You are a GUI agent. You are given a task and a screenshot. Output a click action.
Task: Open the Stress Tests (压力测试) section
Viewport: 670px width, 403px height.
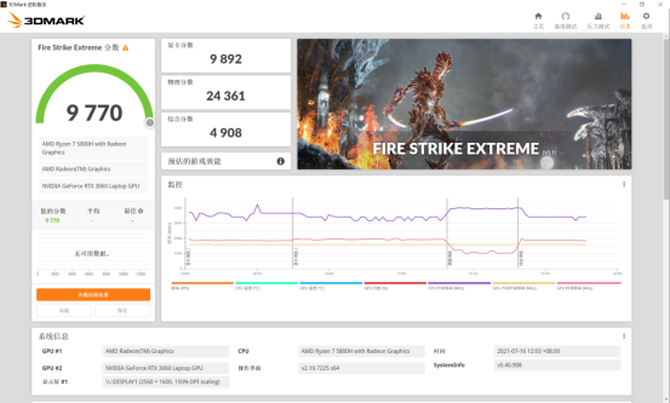tap(598, 20)
